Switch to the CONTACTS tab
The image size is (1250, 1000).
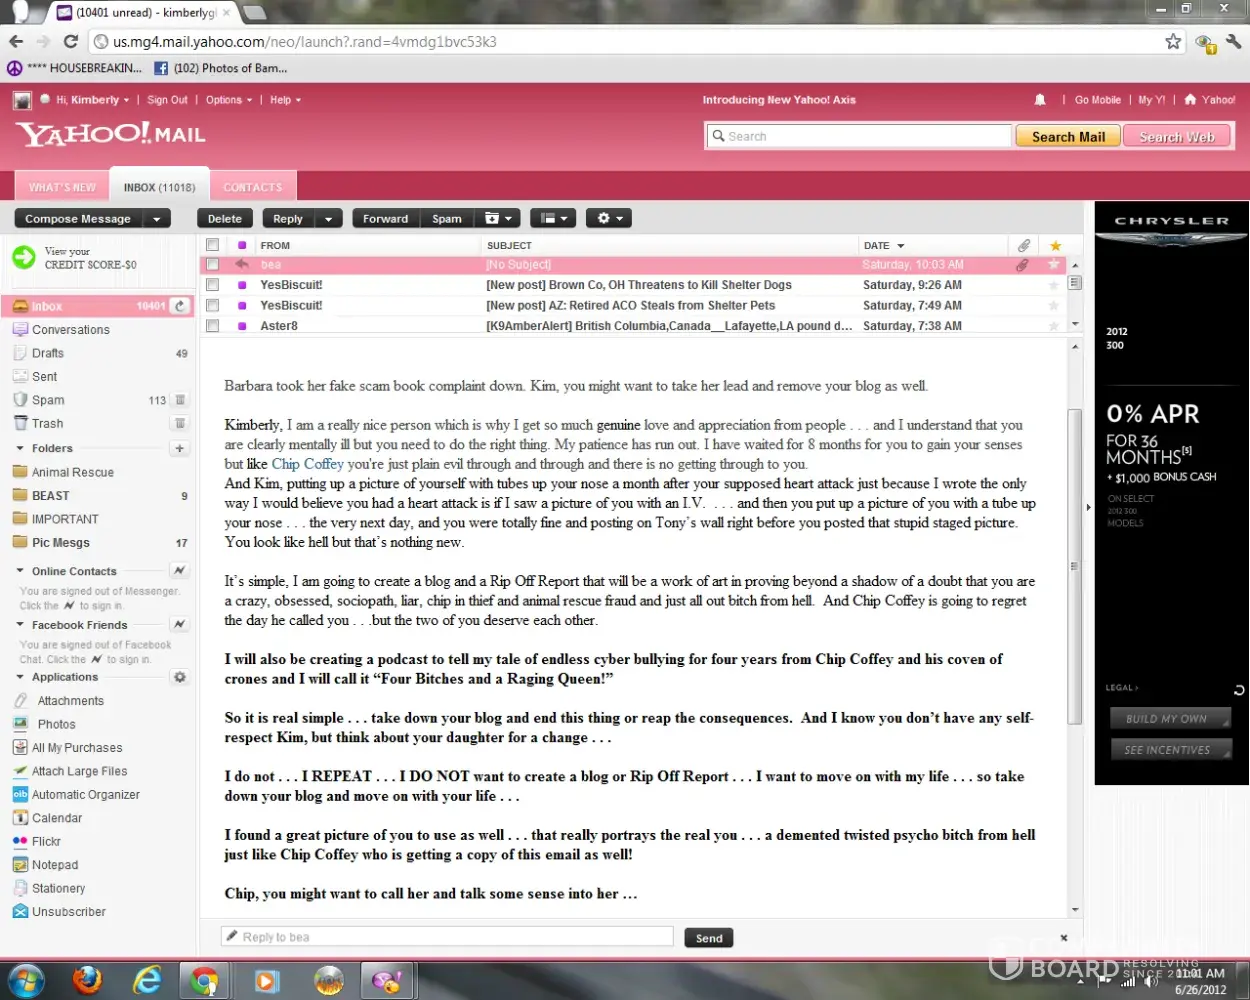point(253,187)
